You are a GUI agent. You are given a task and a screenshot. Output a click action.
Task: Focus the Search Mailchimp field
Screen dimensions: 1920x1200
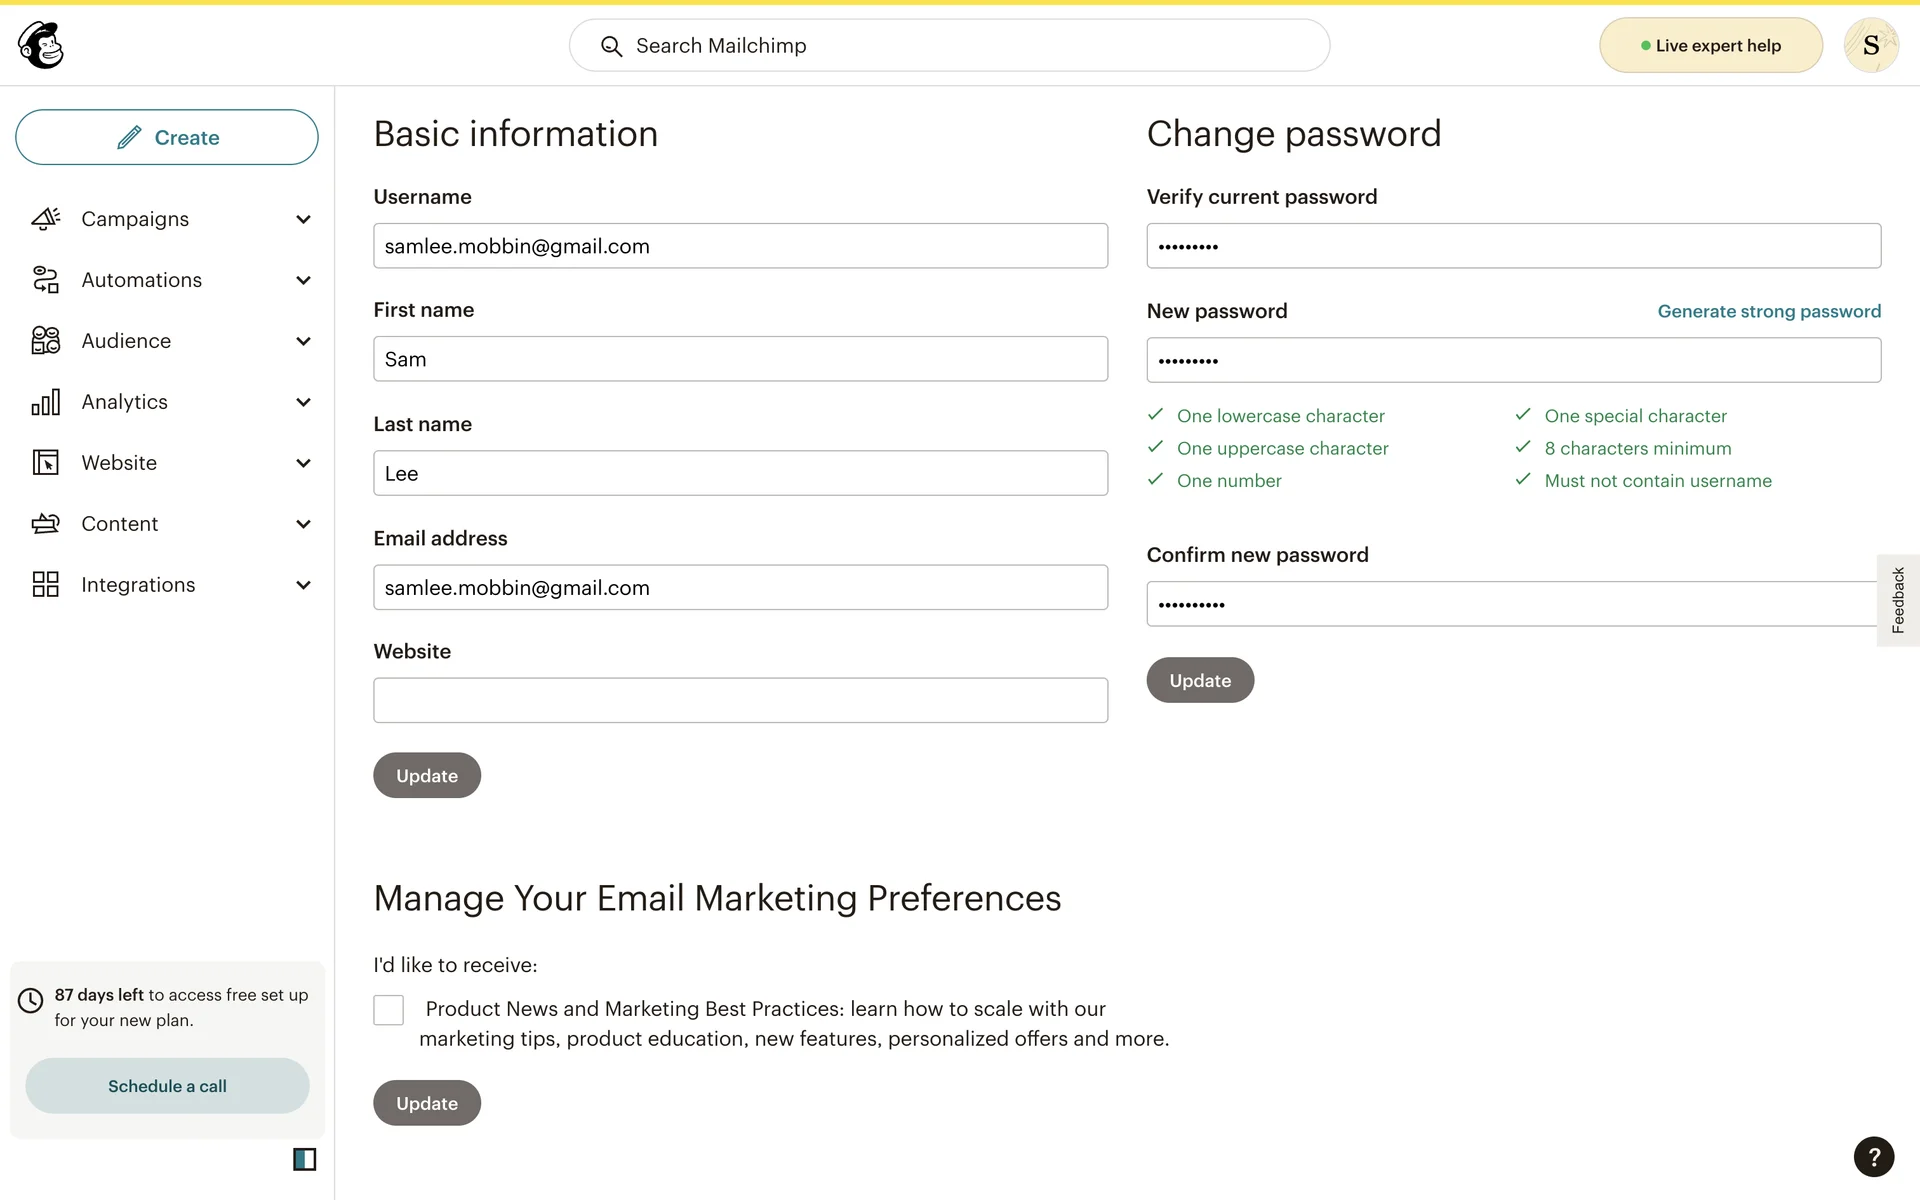950,46
